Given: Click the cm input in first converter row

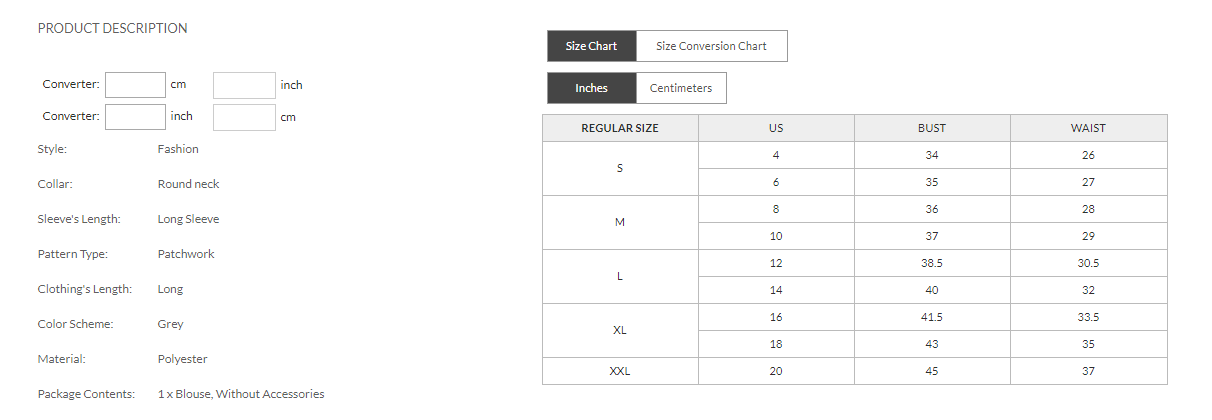Looking at the screenshot, I should (135, 85).
